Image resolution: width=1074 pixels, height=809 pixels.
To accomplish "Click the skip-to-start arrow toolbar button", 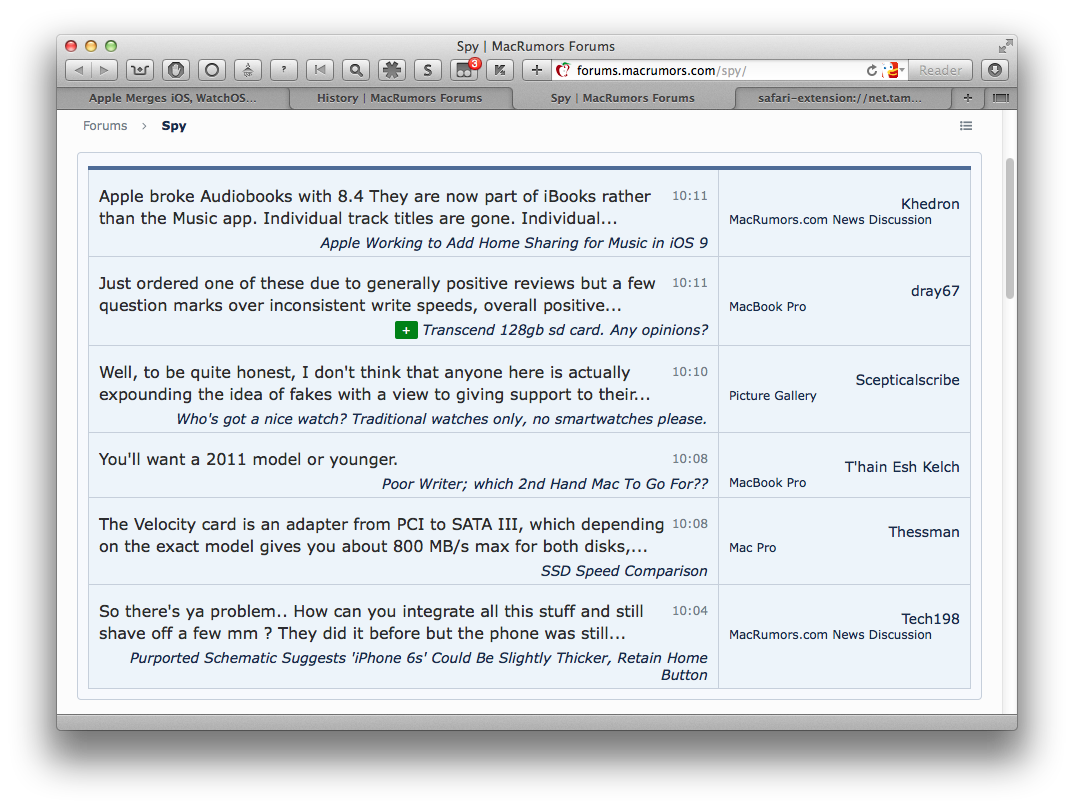I will [x=320, y=70].
